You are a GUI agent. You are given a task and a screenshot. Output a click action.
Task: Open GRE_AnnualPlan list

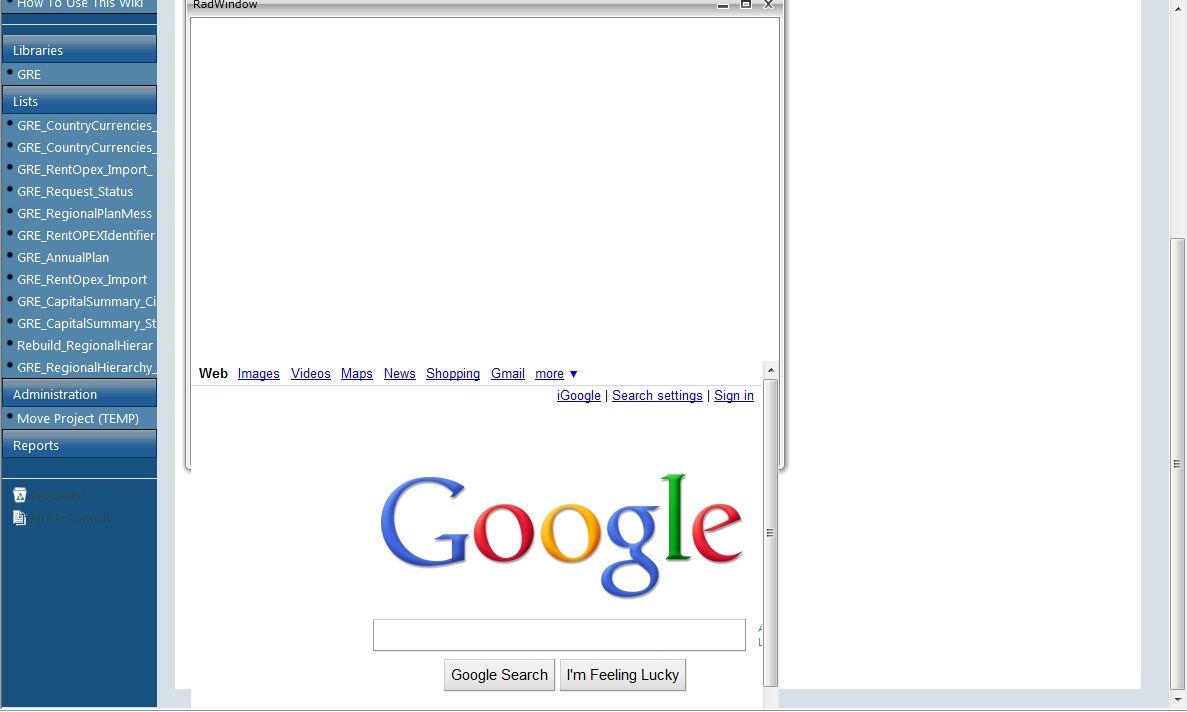point(63,257)
